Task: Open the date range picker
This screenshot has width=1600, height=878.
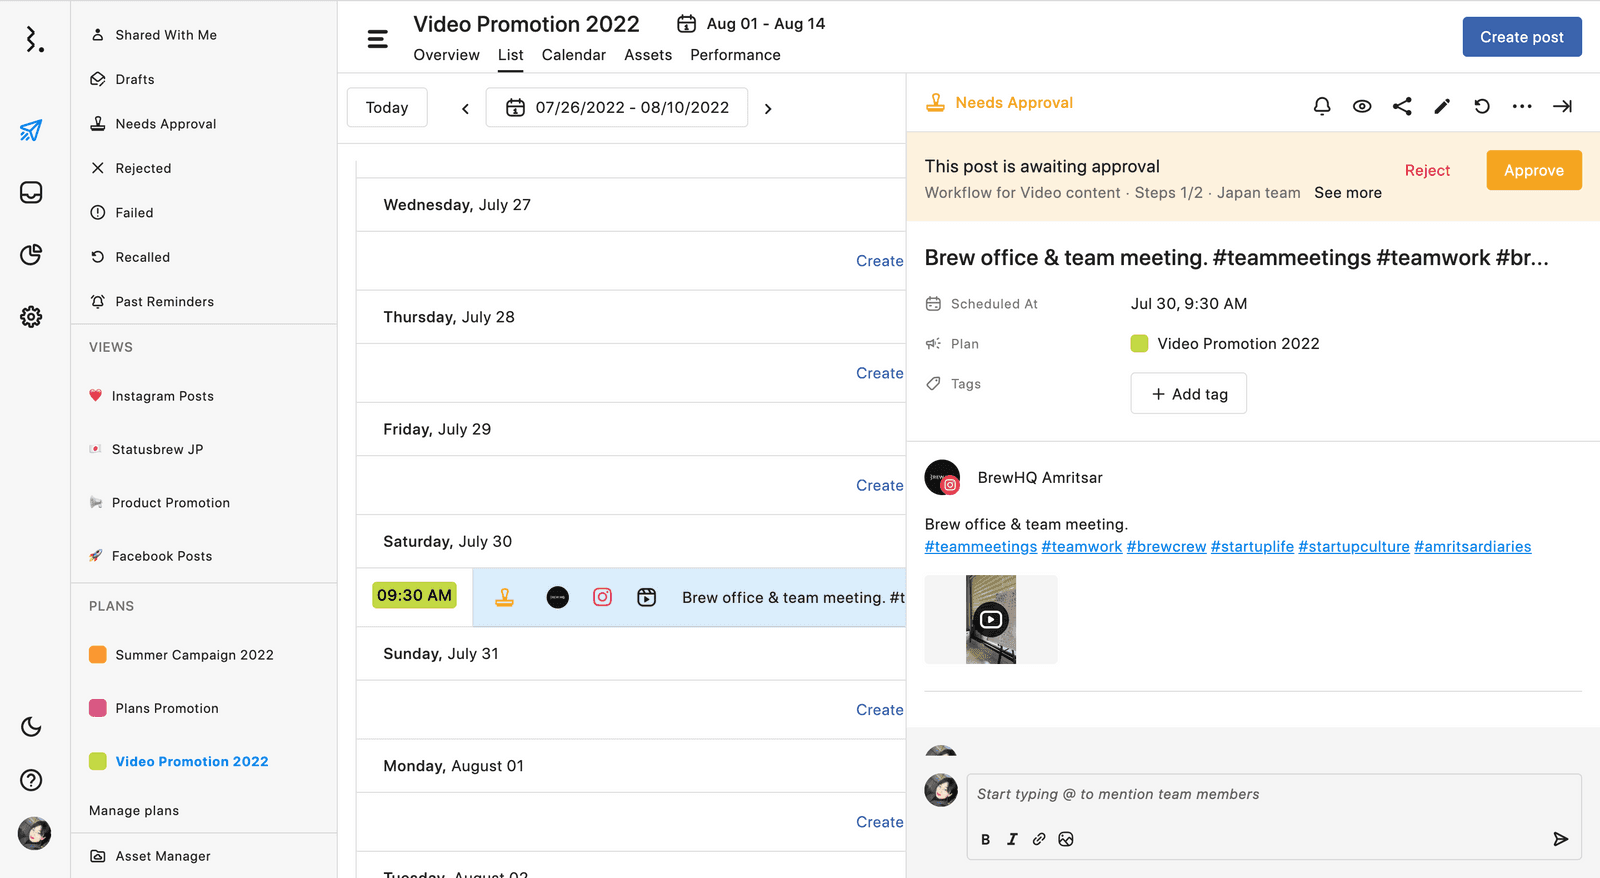Action: tap(617, 108)
